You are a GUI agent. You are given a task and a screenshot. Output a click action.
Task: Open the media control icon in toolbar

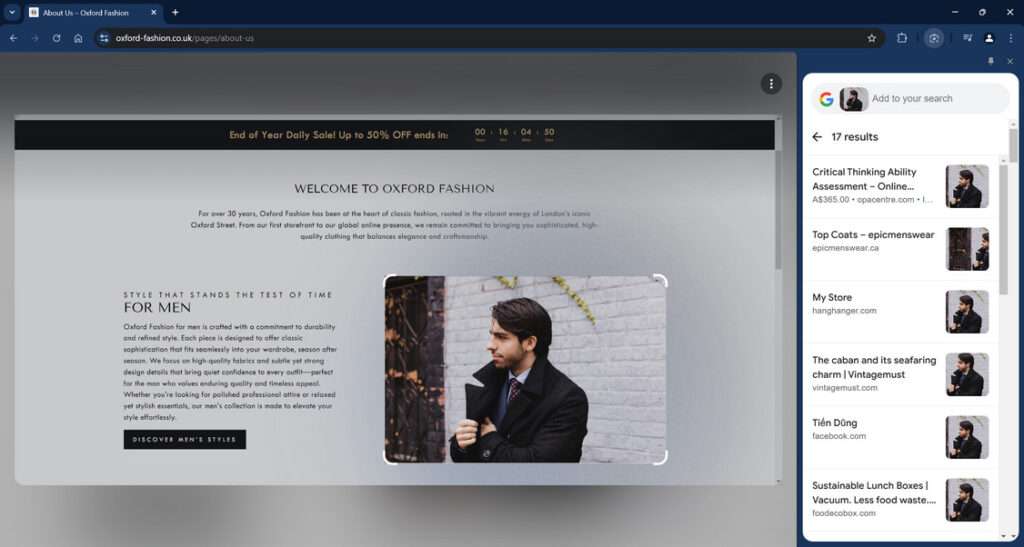[967, 39]
